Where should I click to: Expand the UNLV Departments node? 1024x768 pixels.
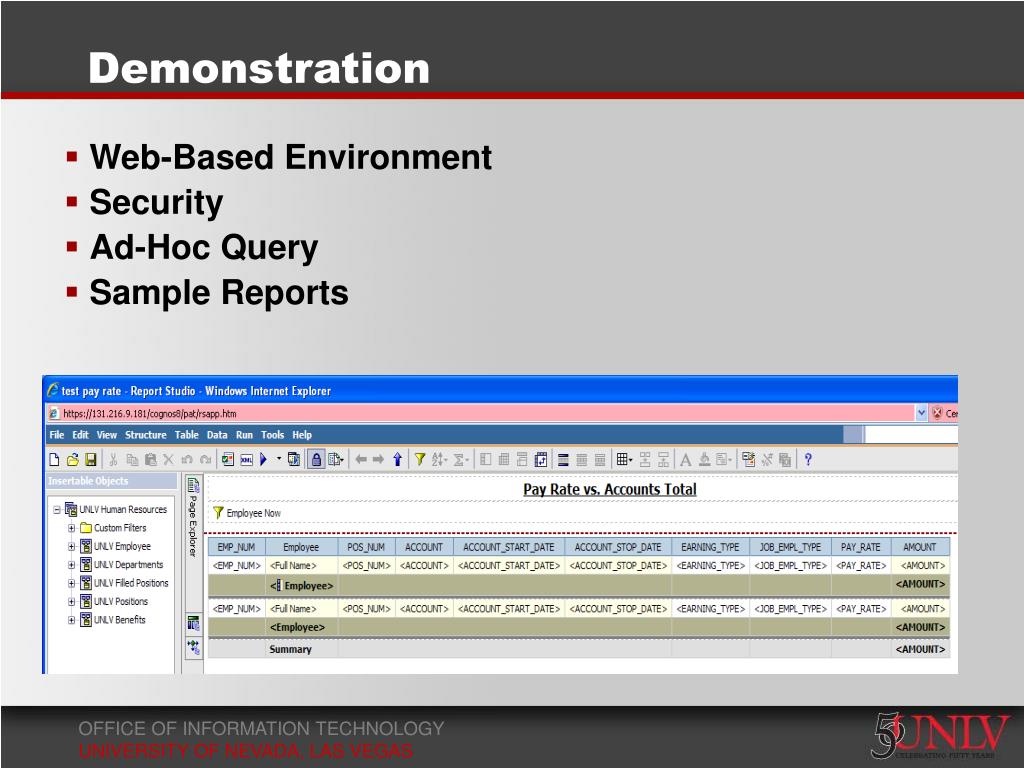pos(71,565)
